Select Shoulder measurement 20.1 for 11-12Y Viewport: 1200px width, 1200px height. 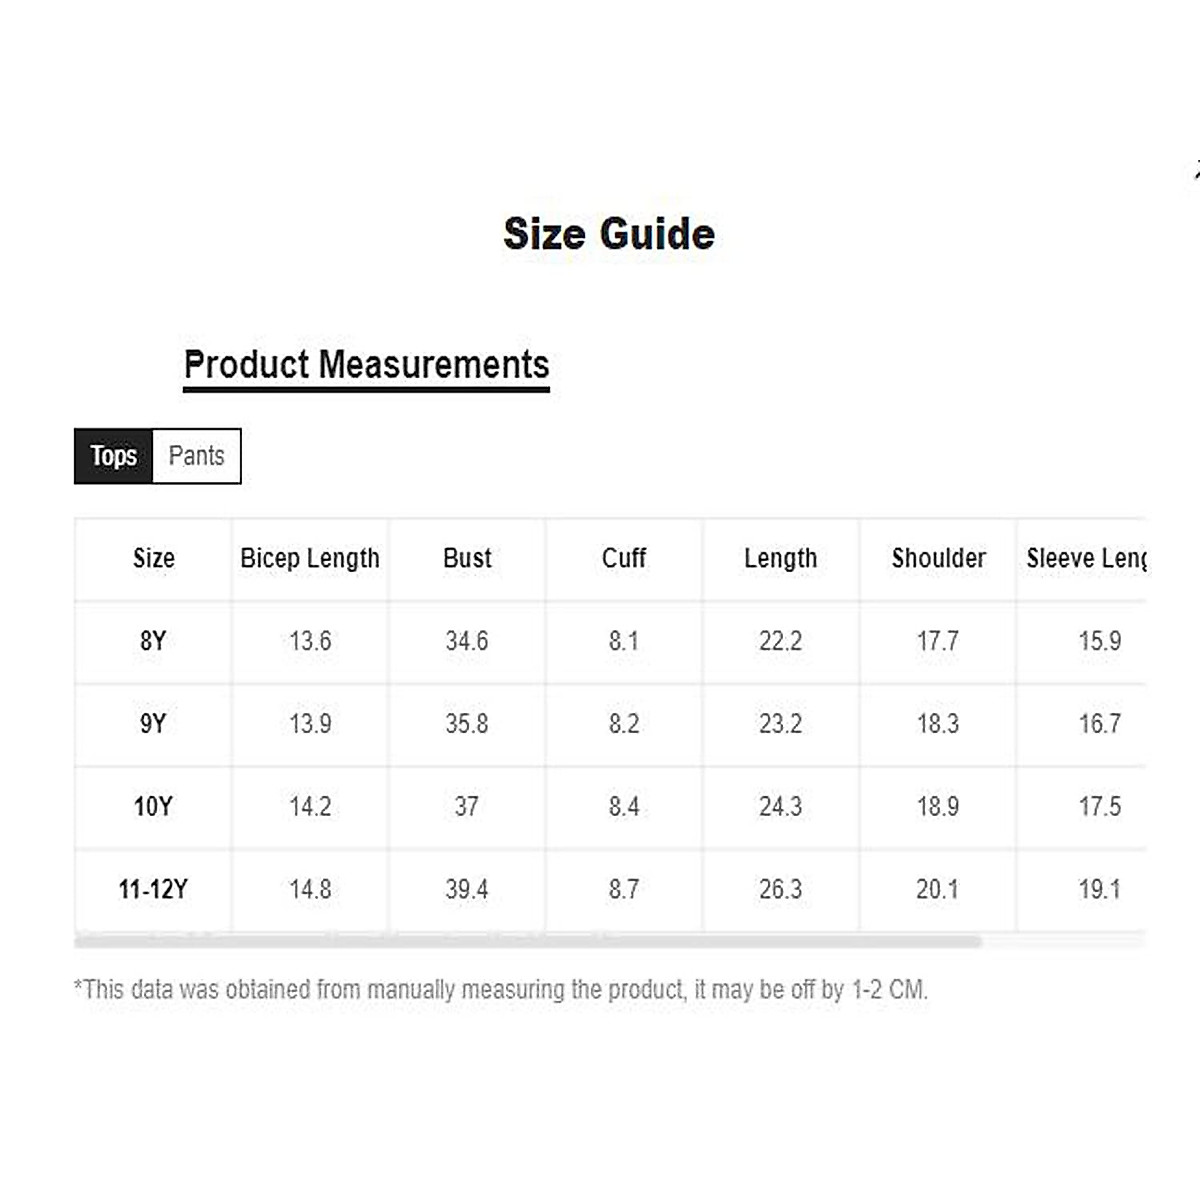(x=937, y=889)
